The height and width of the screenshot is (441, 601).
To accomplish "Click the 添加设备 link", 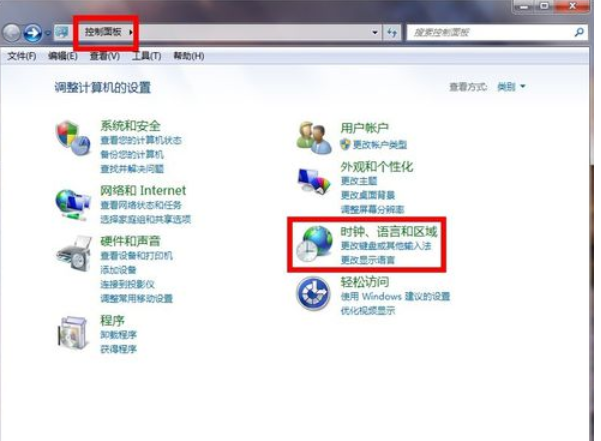I will (x=118, y=271).
